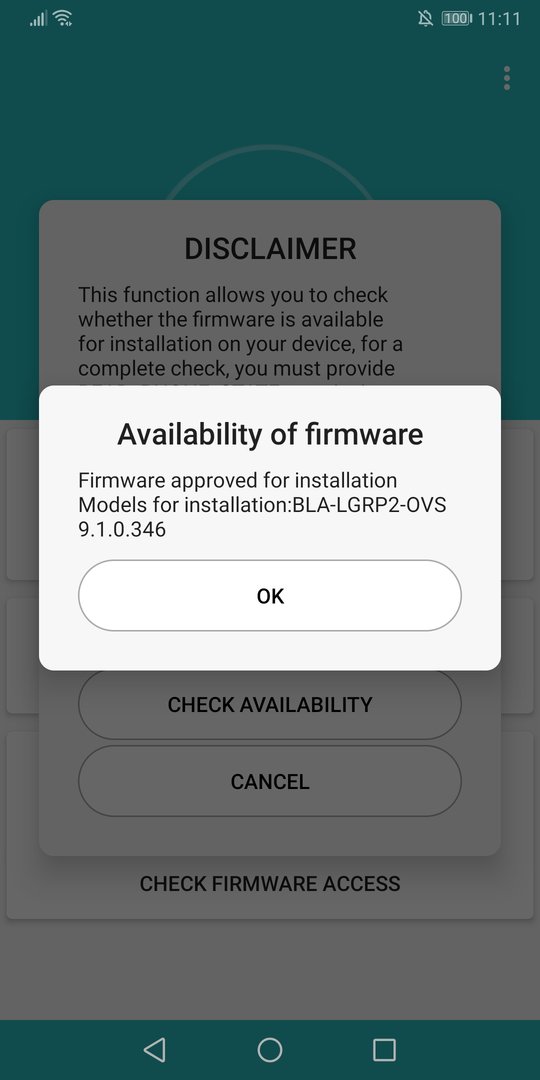Open the three-dot overflow menu
Screen dimensions: 540x1080
click(507, 79)
